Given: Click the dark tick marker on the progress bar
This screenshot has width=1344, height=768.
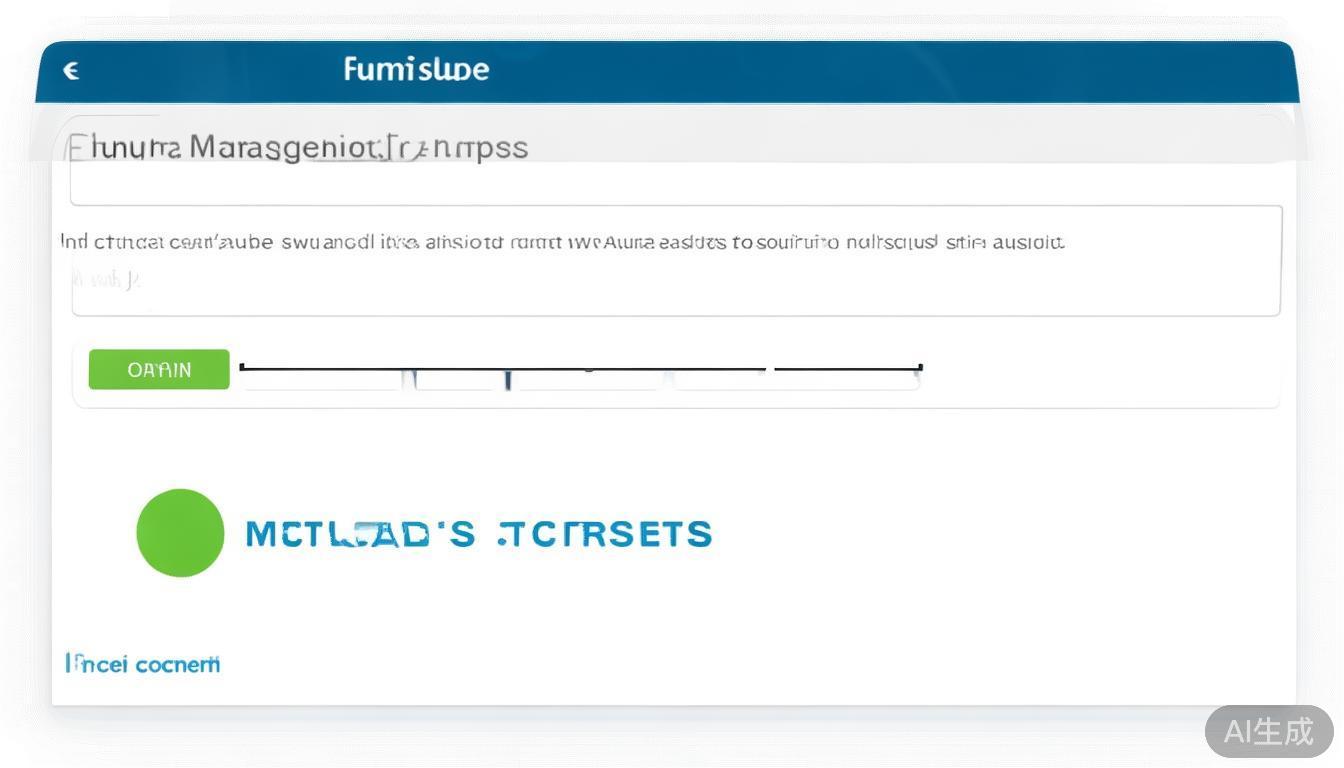Looking at the screenshot, I should click(508, 379).
